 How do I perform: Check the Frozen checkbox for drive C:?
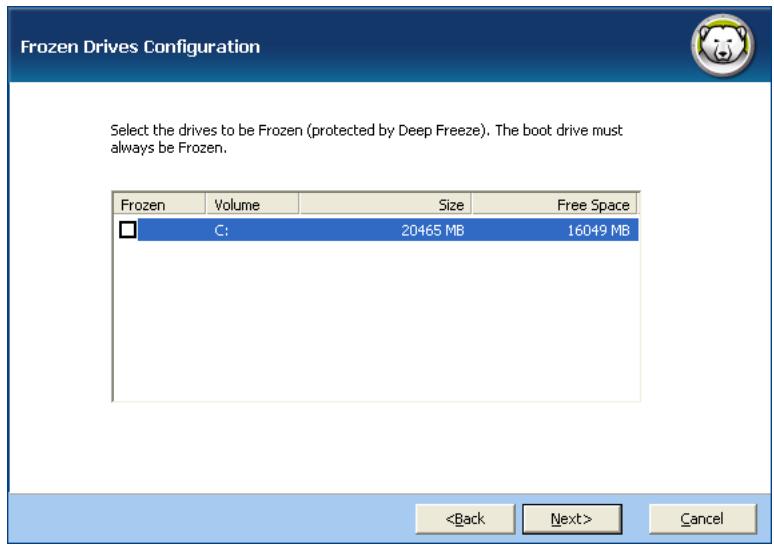click(128, 230)
